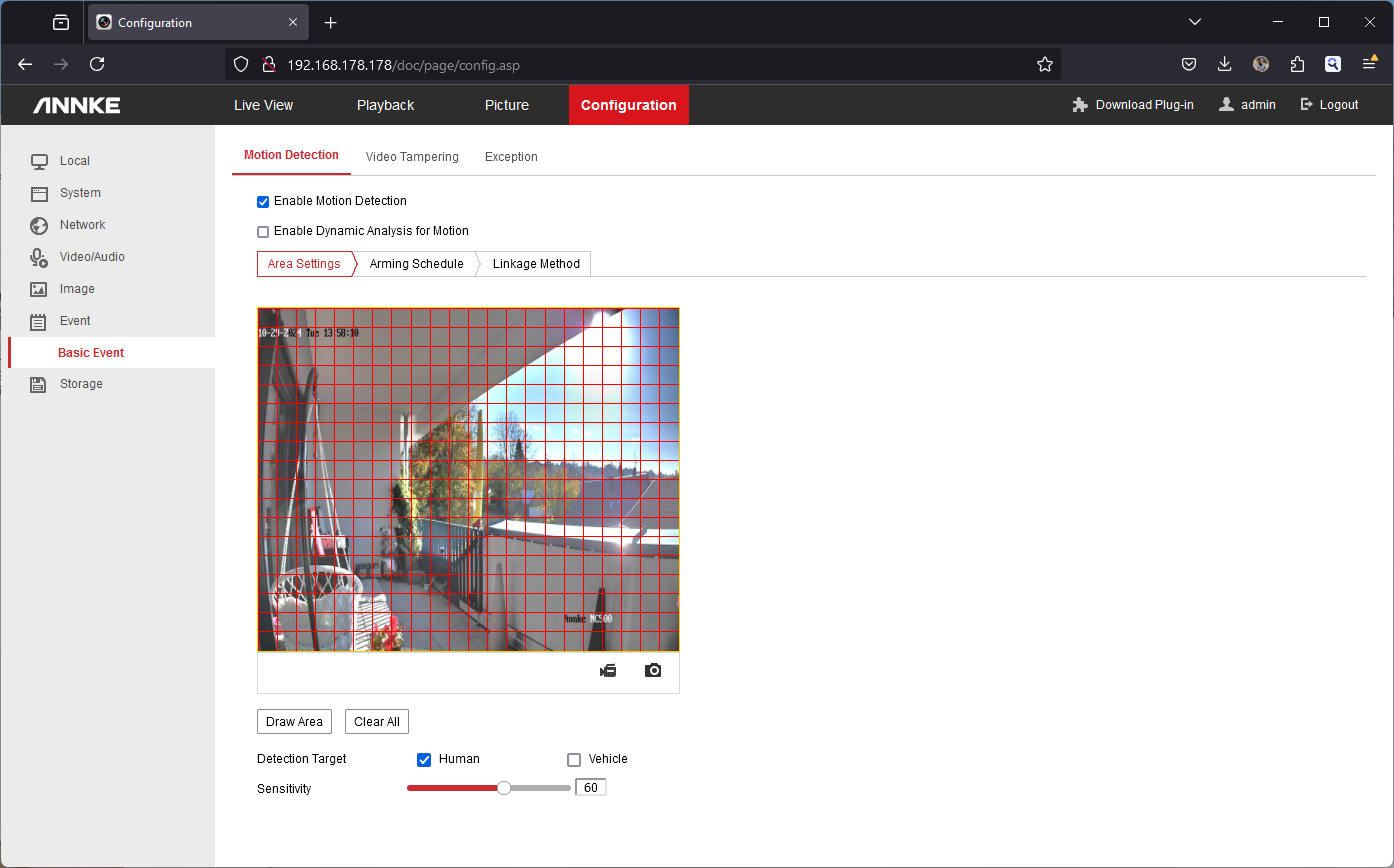Open the browser's list all tabs dropdown
1394x868 pixels.
pos(1195,22)
